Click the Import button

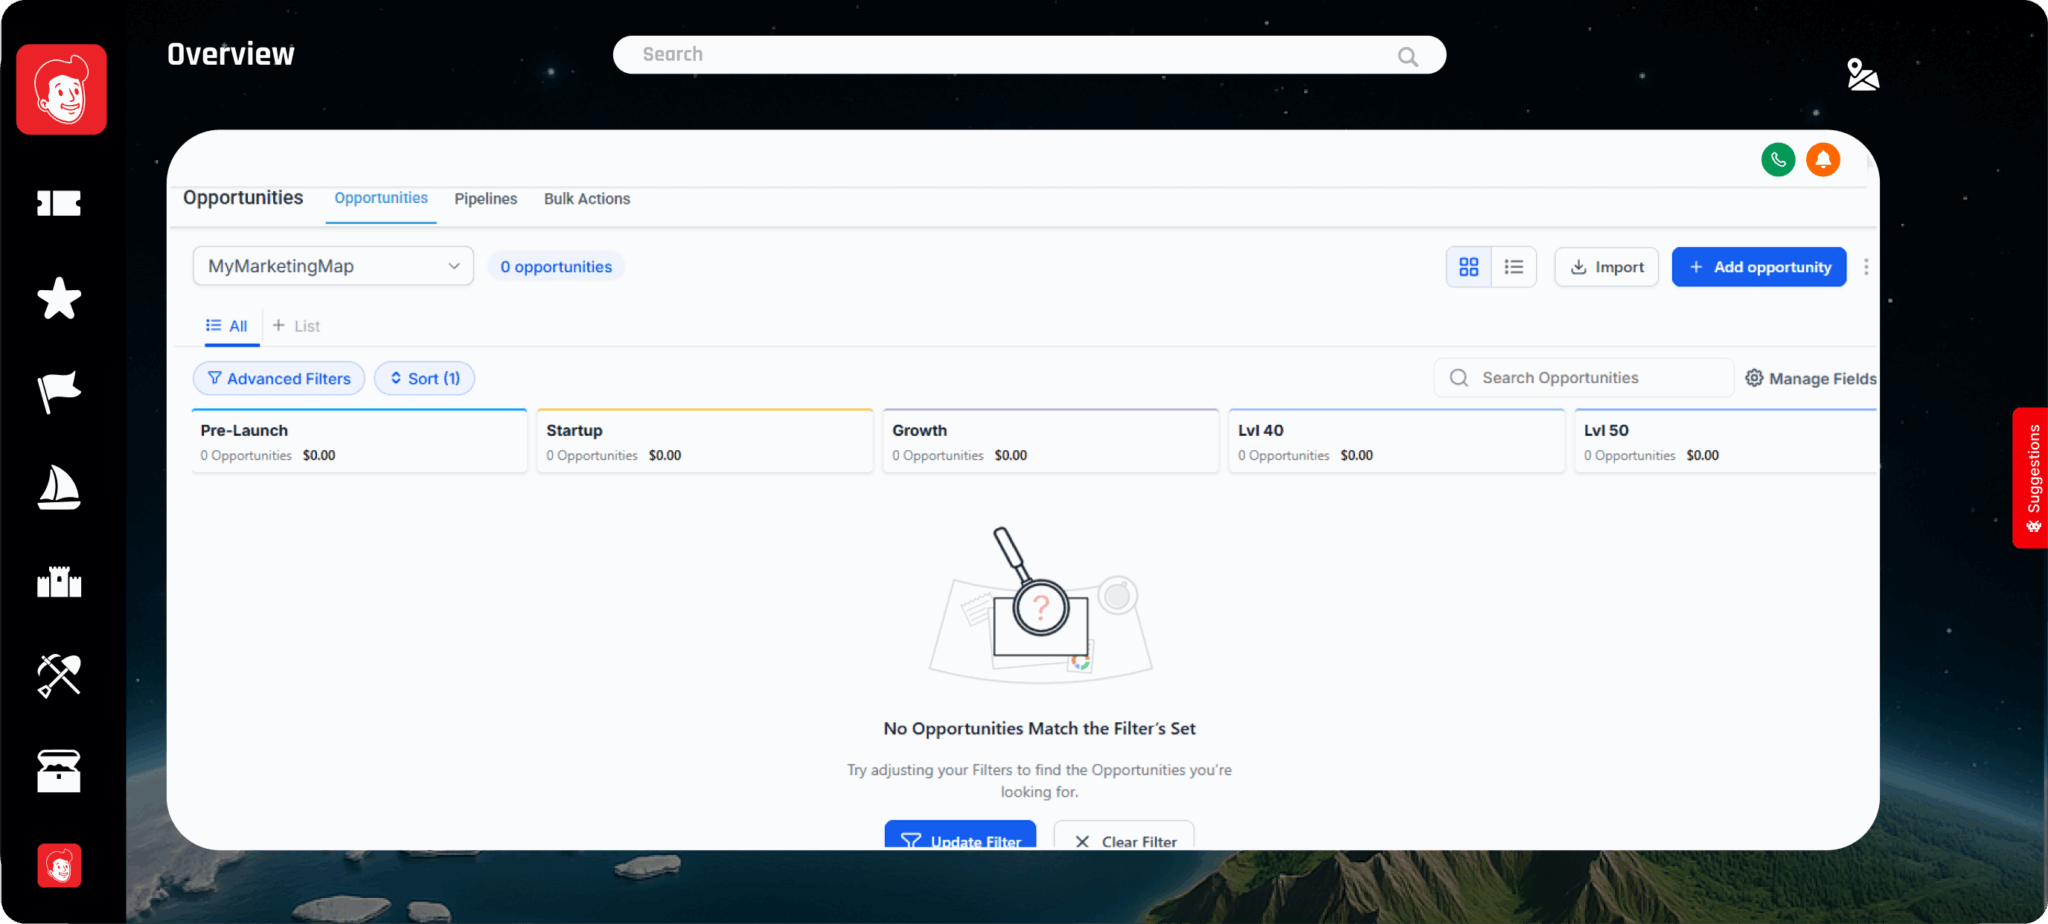click(x=1607, y=267)
